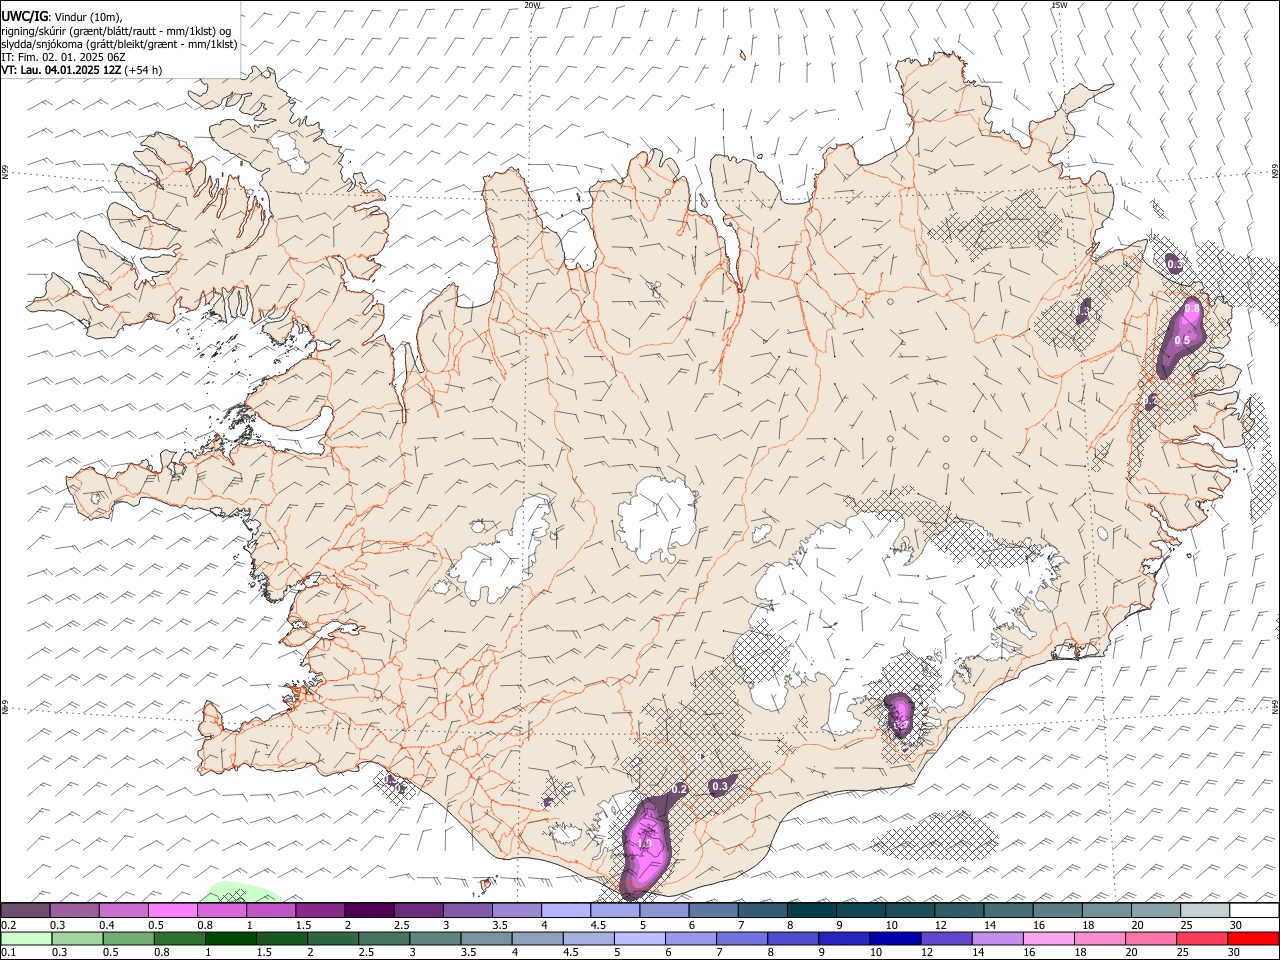The height and width of the screenshot is (960, 1280).
Task: Select the white swatch ending the upper scale
Action: click(1254, 911)
